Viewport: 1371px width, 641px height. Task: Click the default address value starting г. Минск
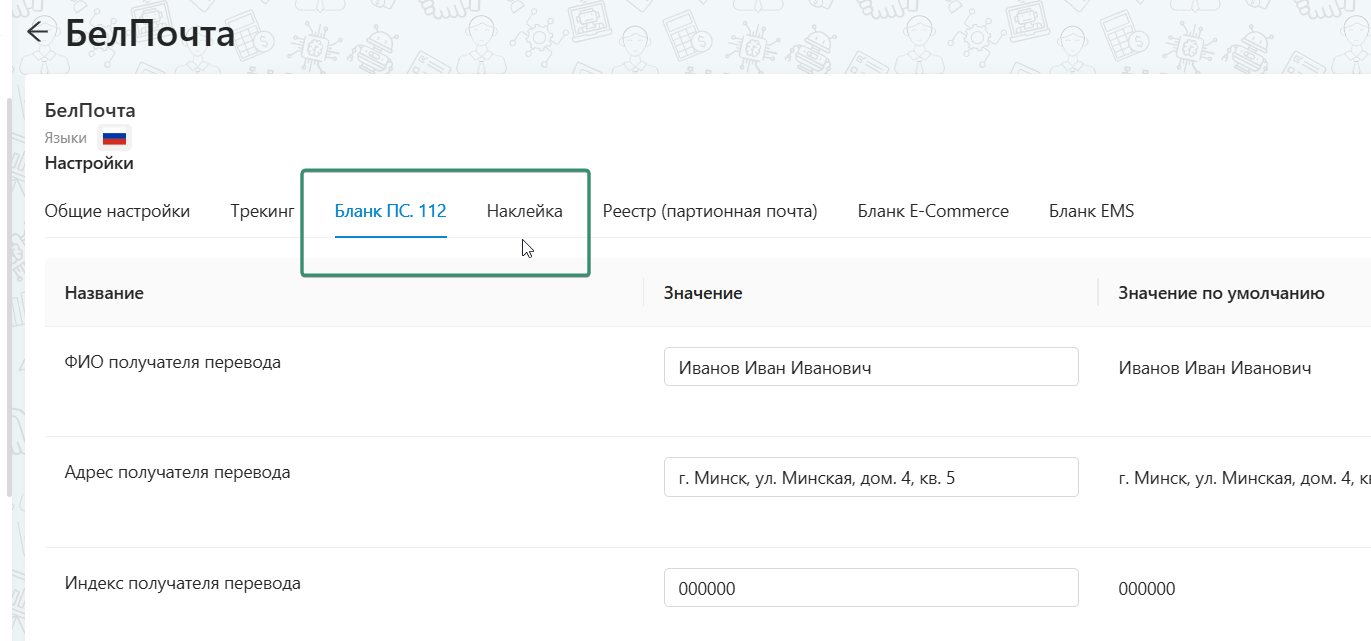1245,478
